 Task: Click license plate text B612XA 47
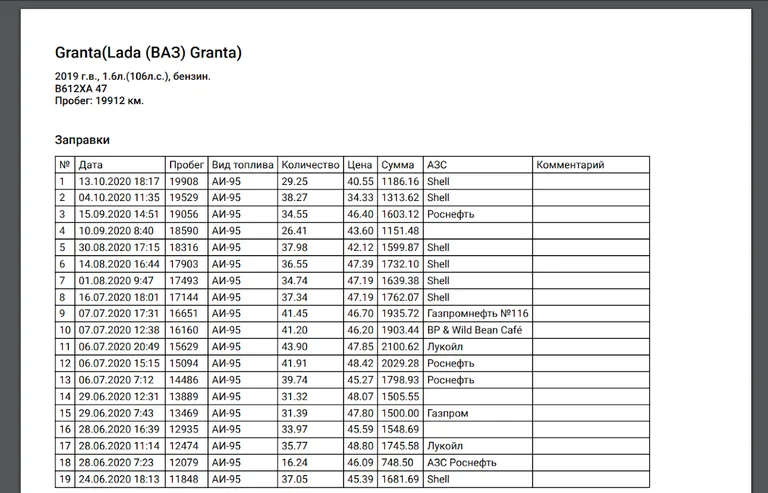click(x=81, y=89)
